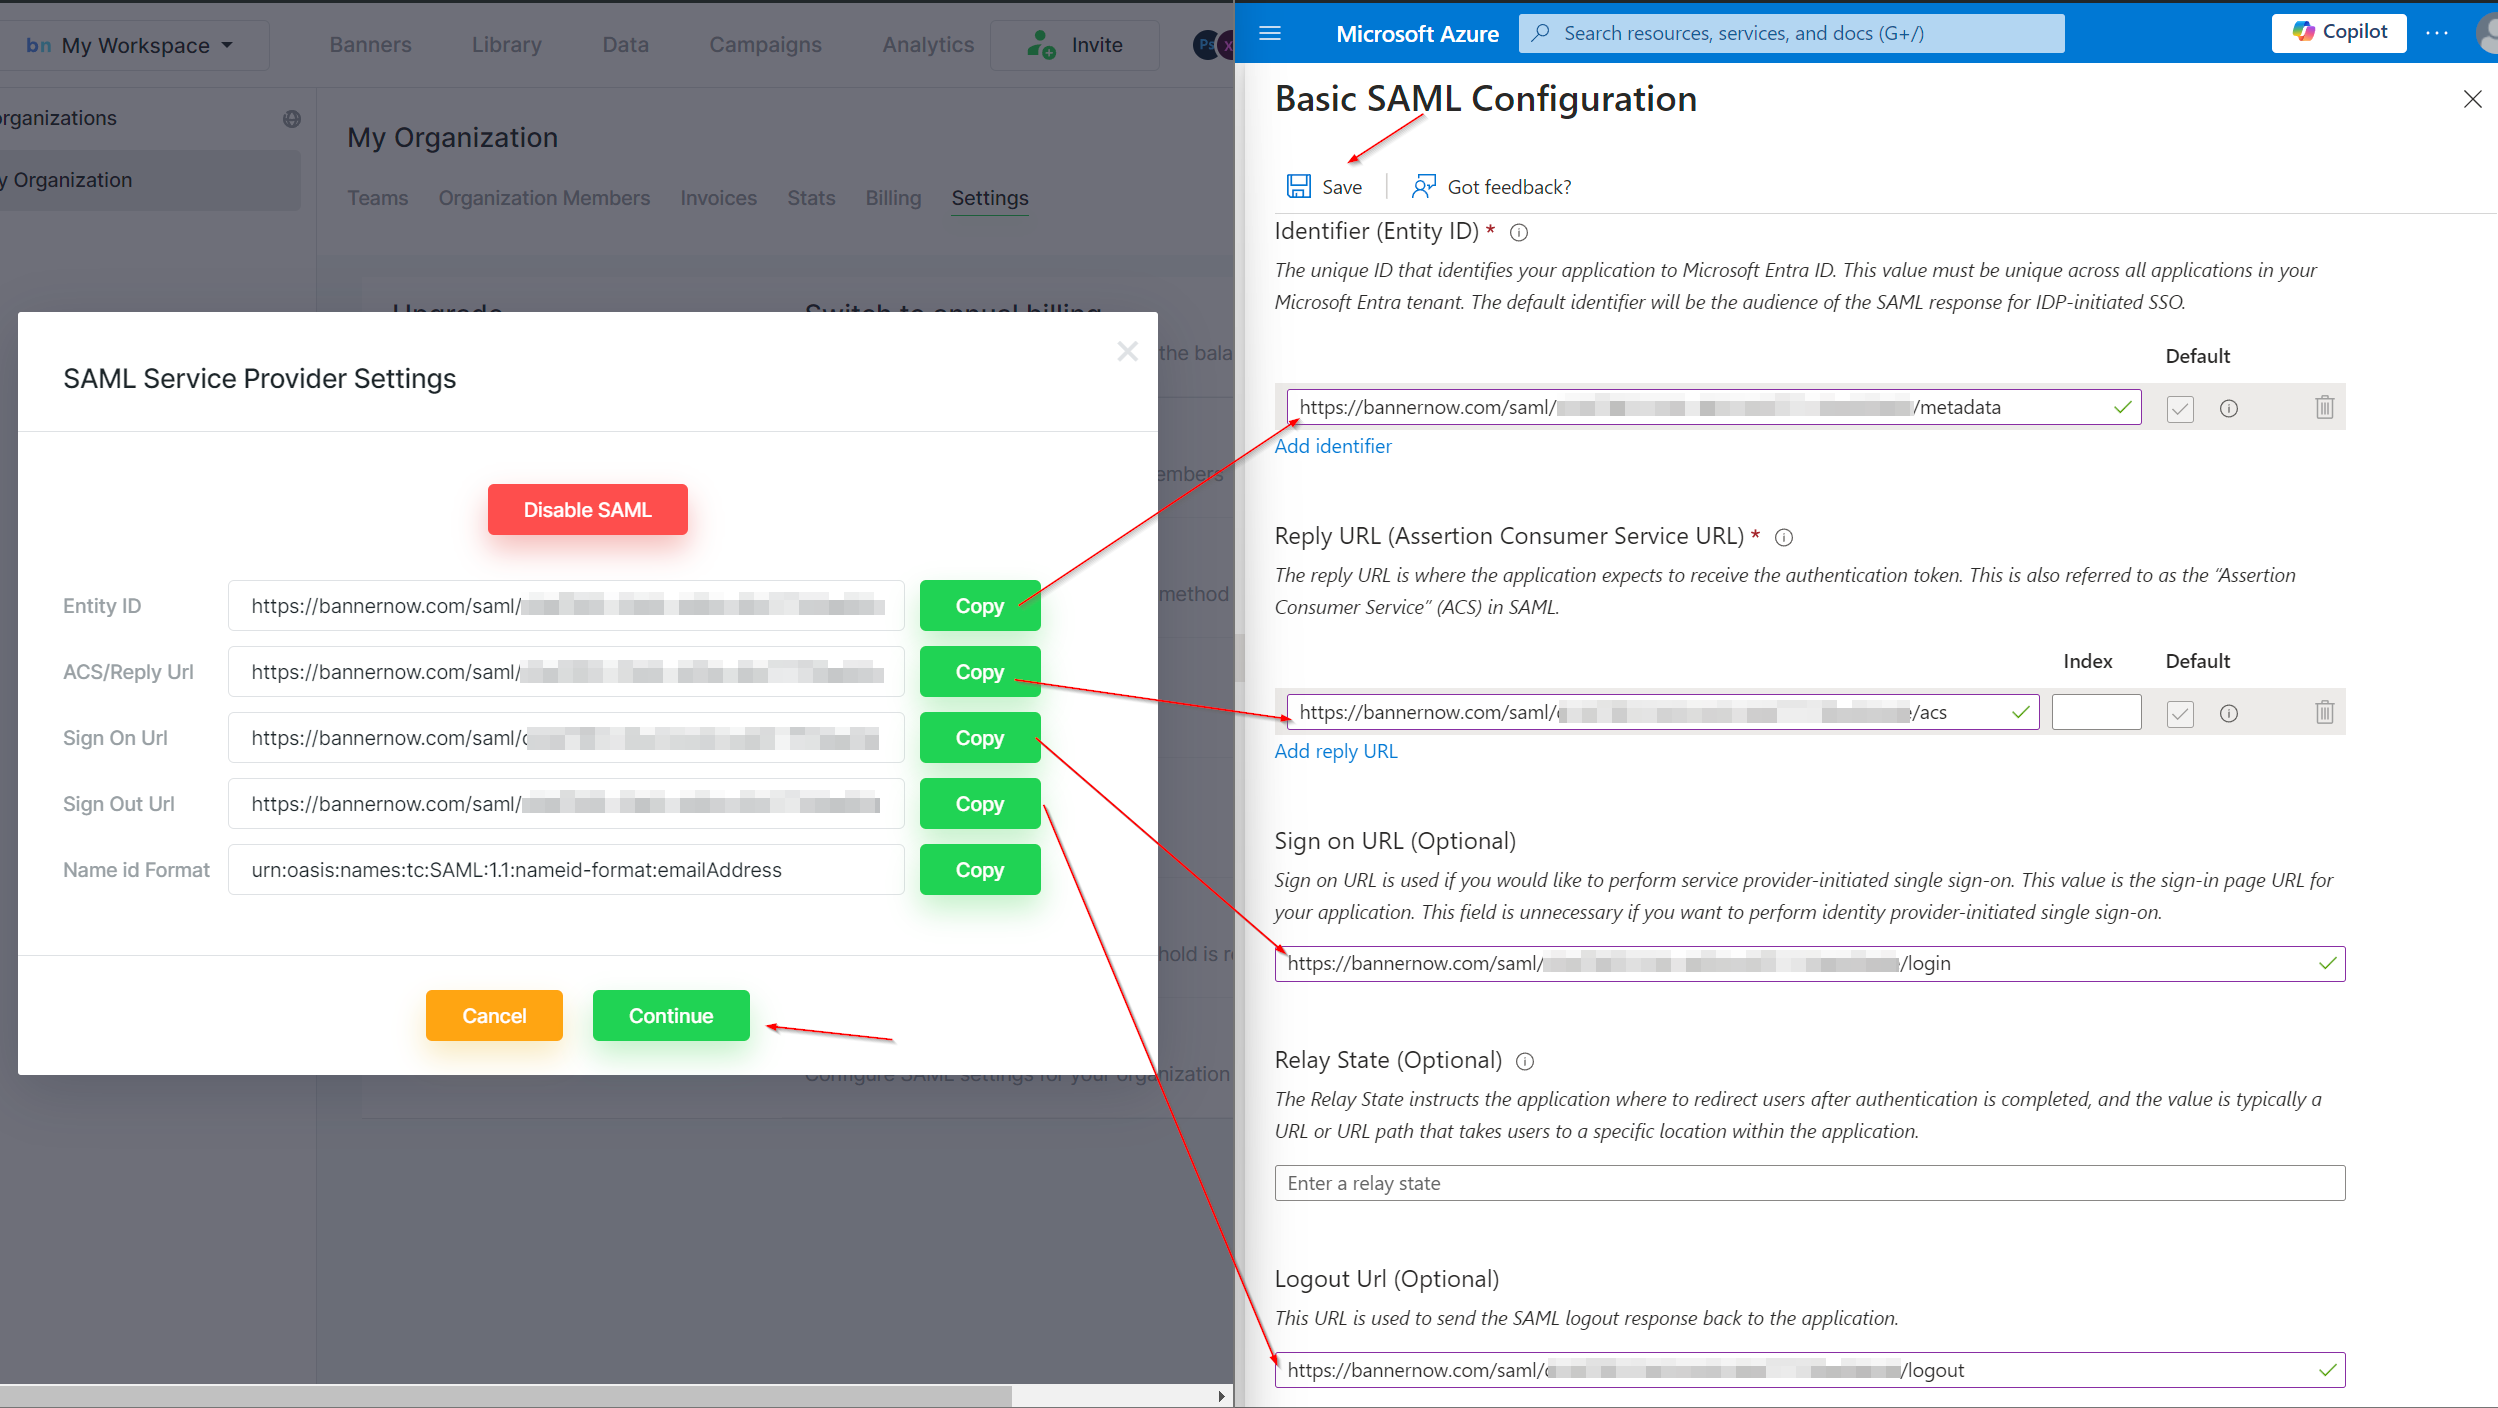Image resolution: width=2498 pixels, height=1408 pixels.
Task: Delete the metadata identifier row
Action: [2324, 407]
